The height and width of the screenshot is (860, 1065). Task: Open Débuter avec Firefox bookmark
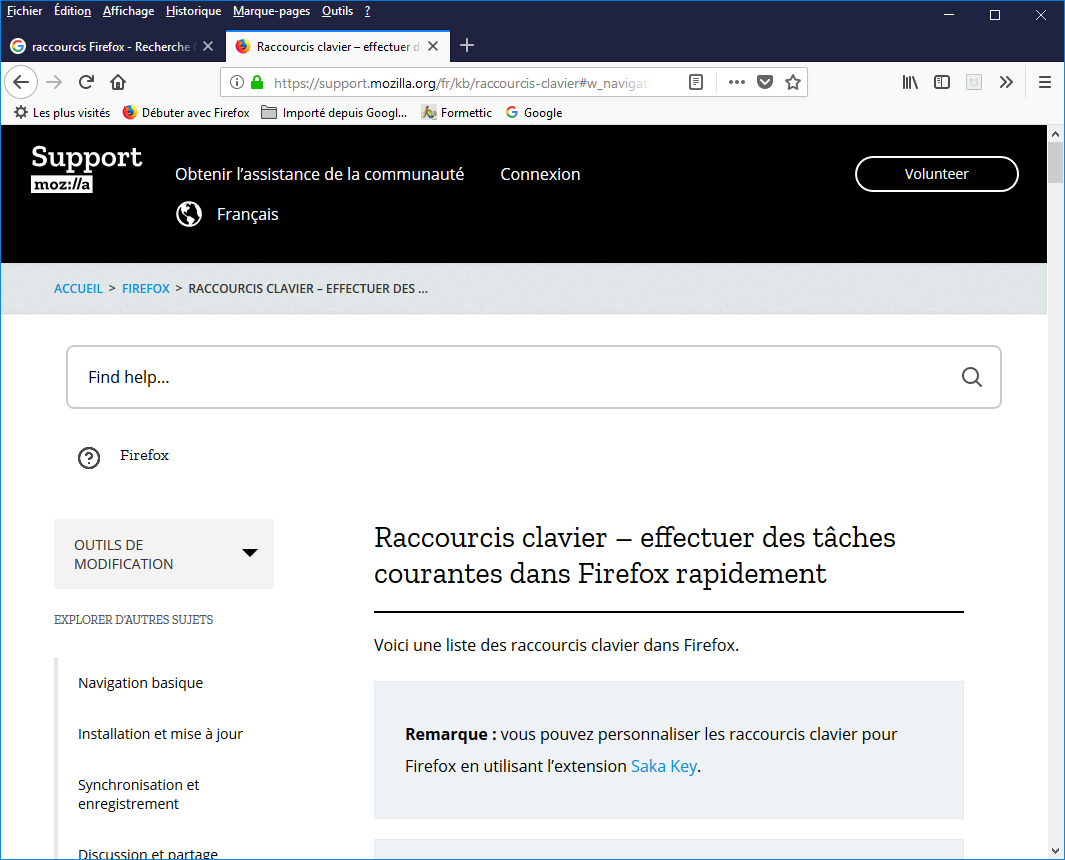click(x=186, y=113)
